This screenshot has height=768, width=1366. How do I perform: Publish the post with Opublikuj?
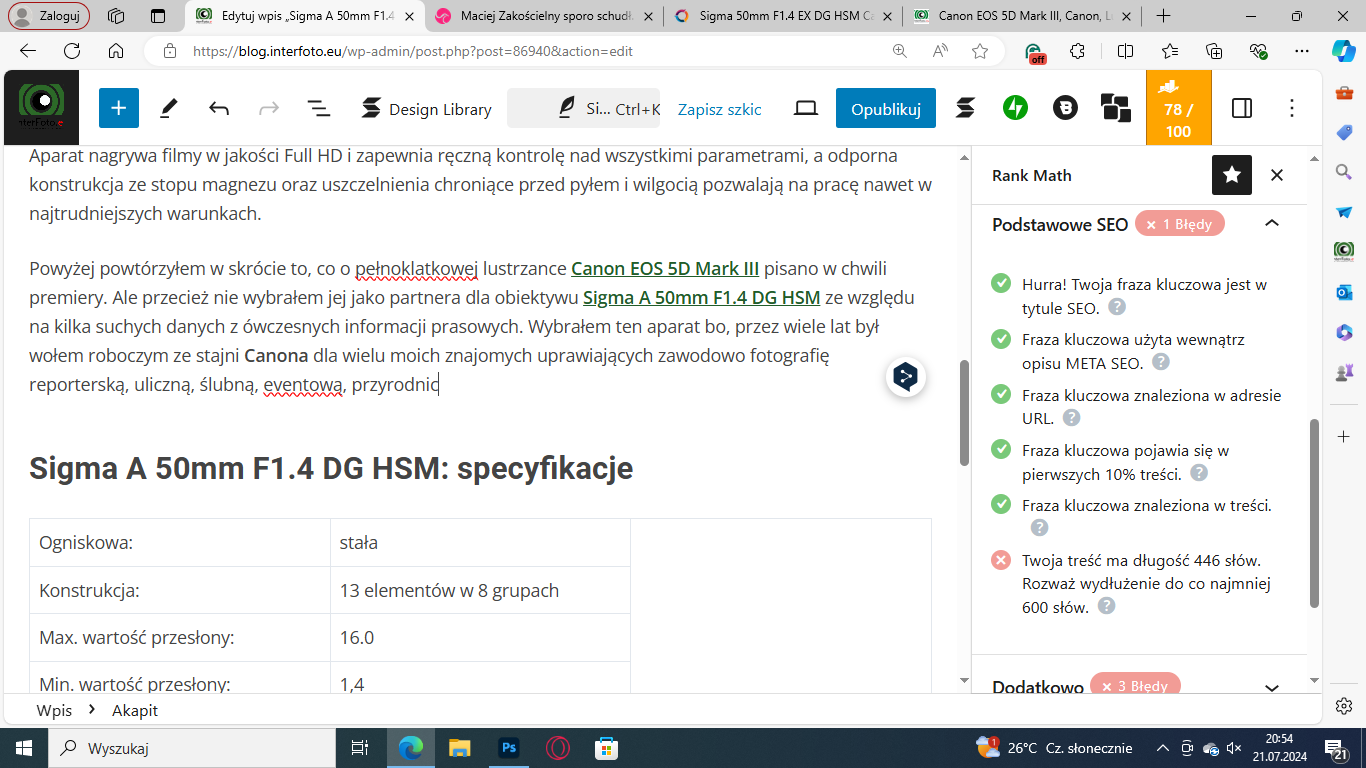tap(886, 108)
